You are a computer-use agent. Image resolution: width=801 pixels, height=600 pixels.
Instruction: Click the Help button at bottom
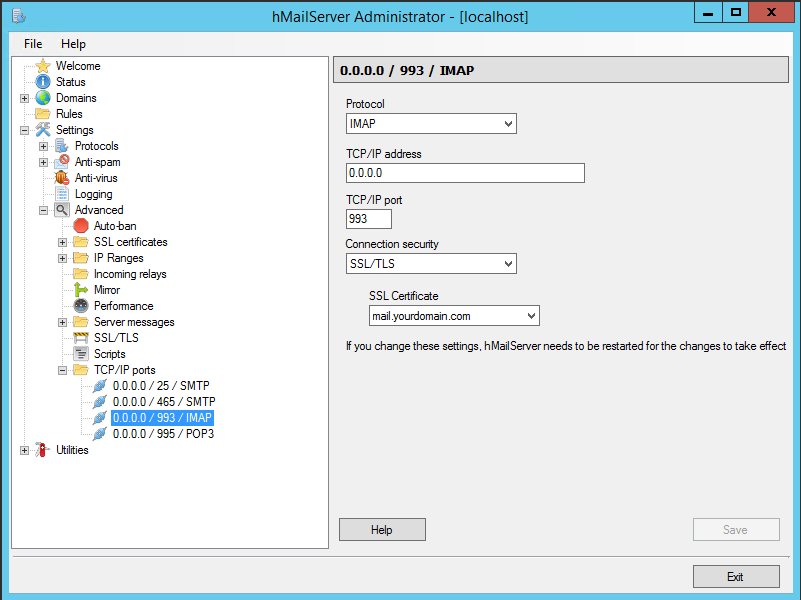pyautogui.click(x=382, y=530)
